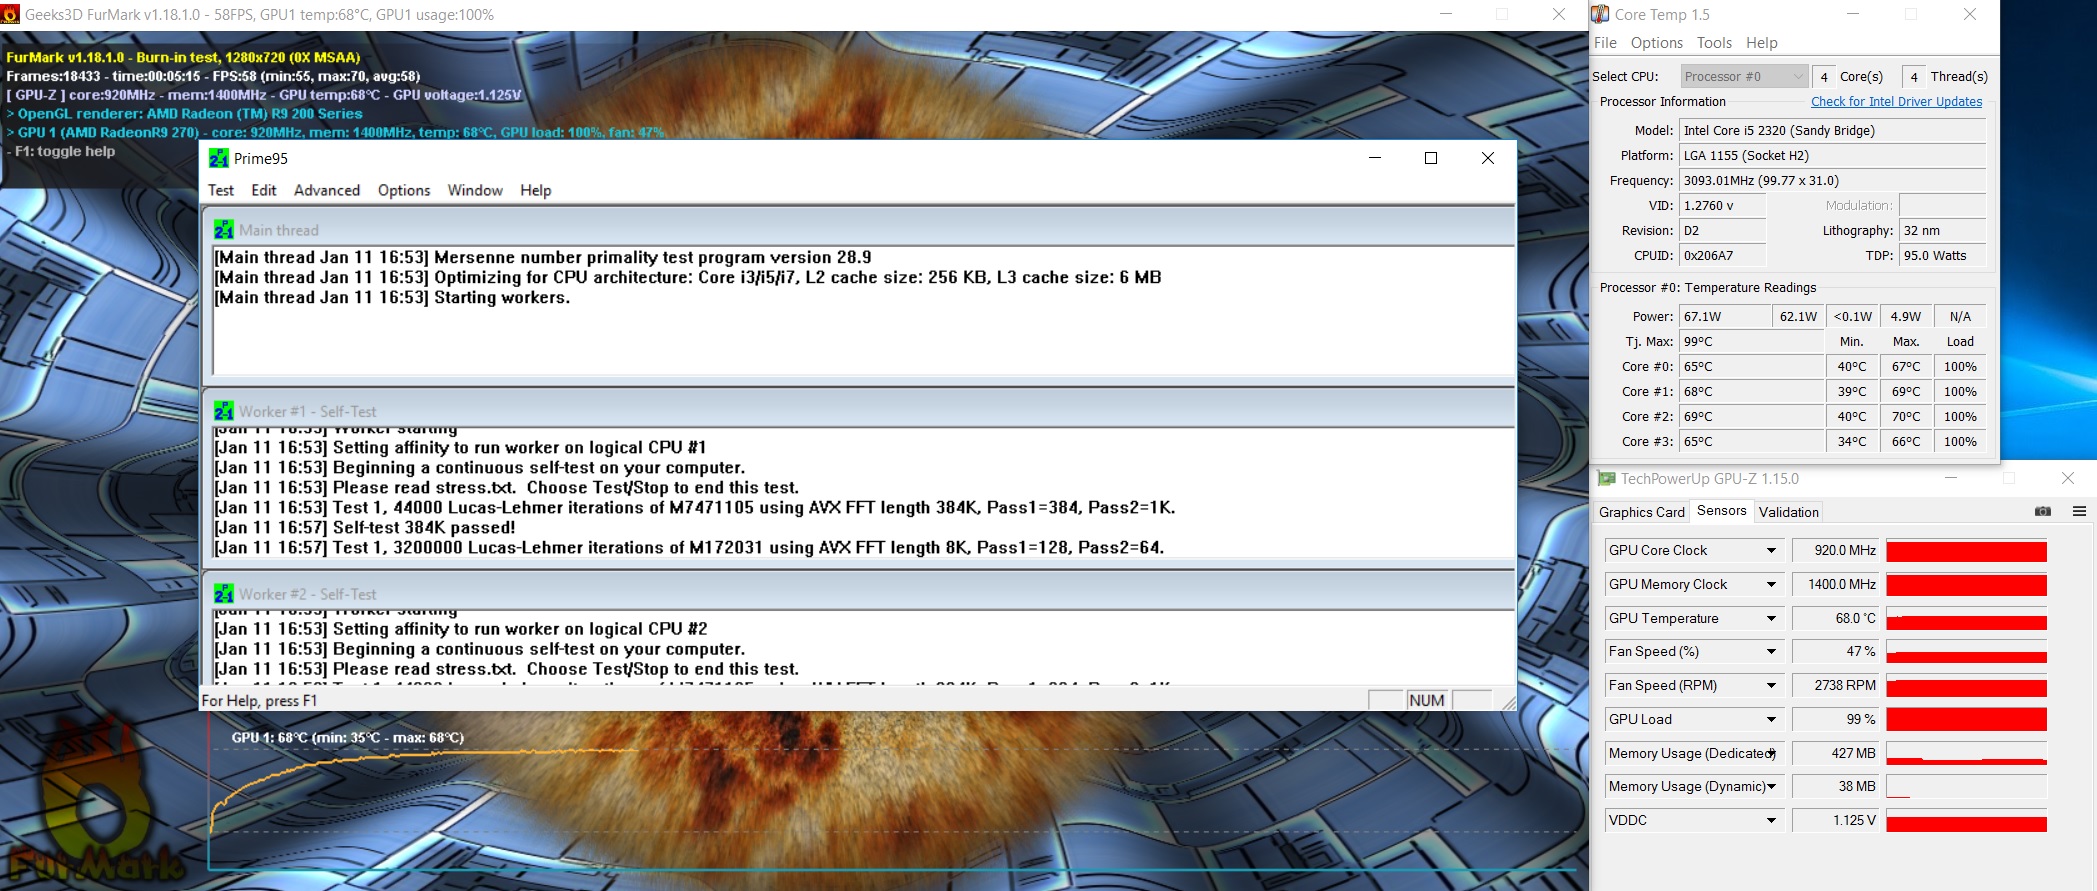Minimize the Prime95 window
2097x891 pixels.
1375,158
